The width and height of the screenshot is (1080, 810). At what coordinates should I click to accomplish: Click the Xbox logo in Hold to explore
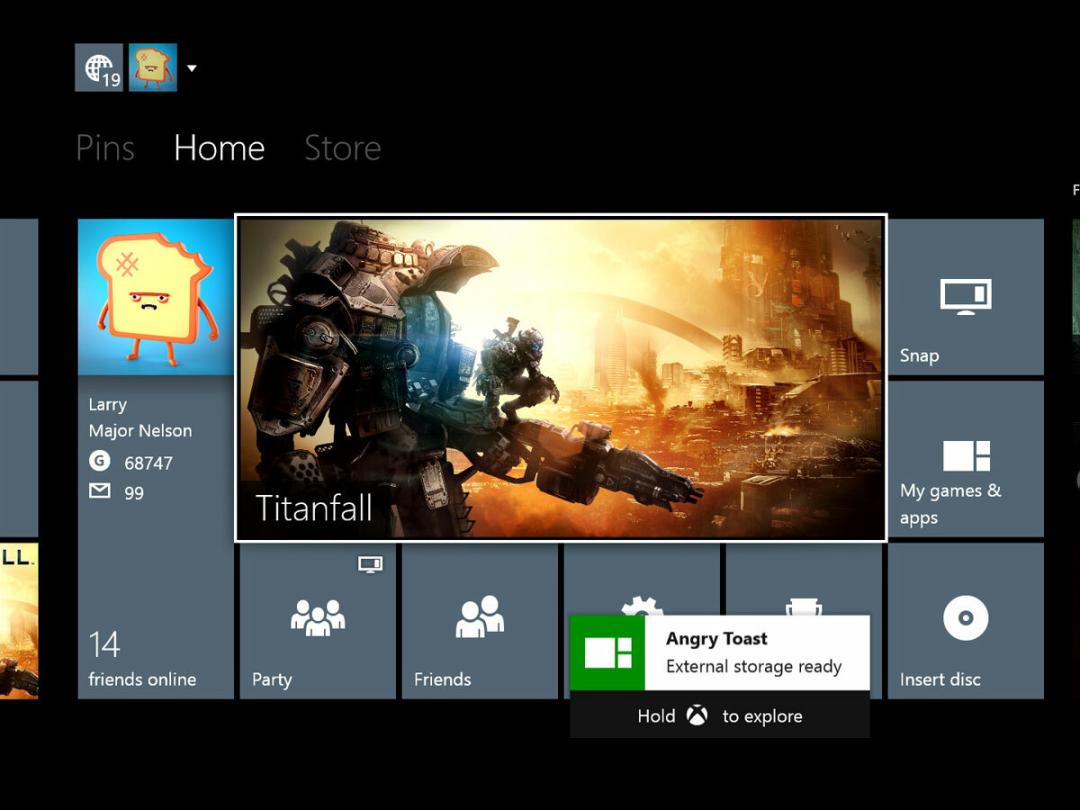pos(698,716)
